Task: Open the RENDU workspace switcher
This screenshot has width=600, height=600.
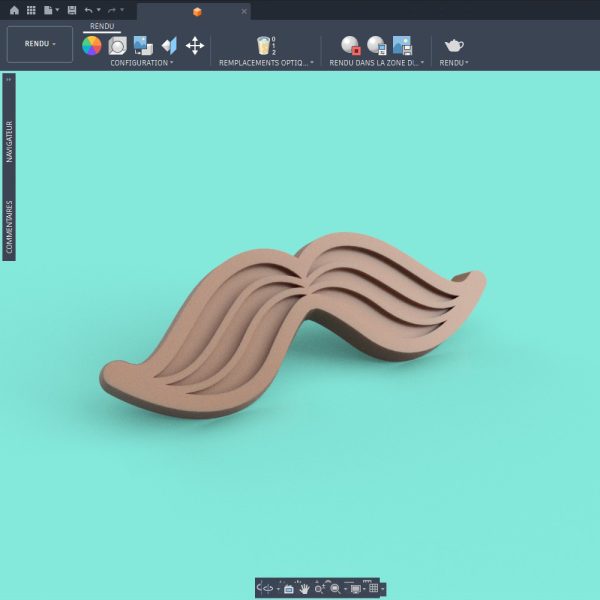Action: point(40,44)
